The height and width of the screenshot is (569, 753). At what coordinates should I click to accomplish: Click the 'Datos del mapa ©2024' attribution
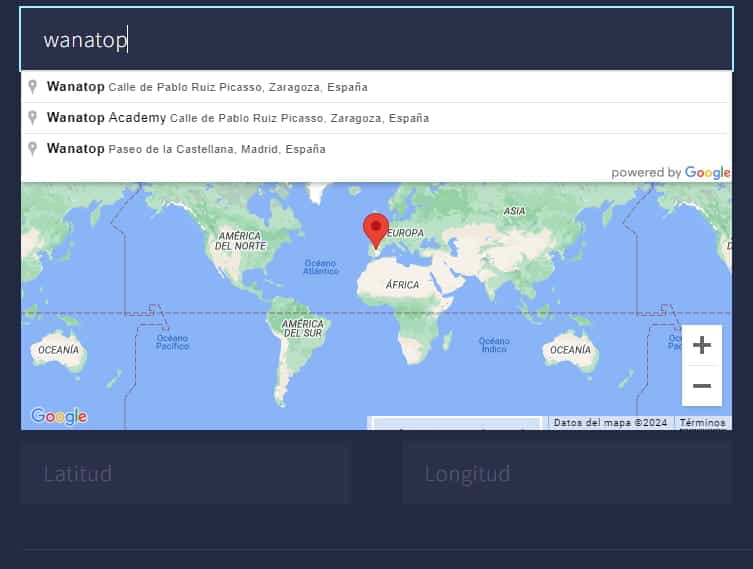(610, 423)
